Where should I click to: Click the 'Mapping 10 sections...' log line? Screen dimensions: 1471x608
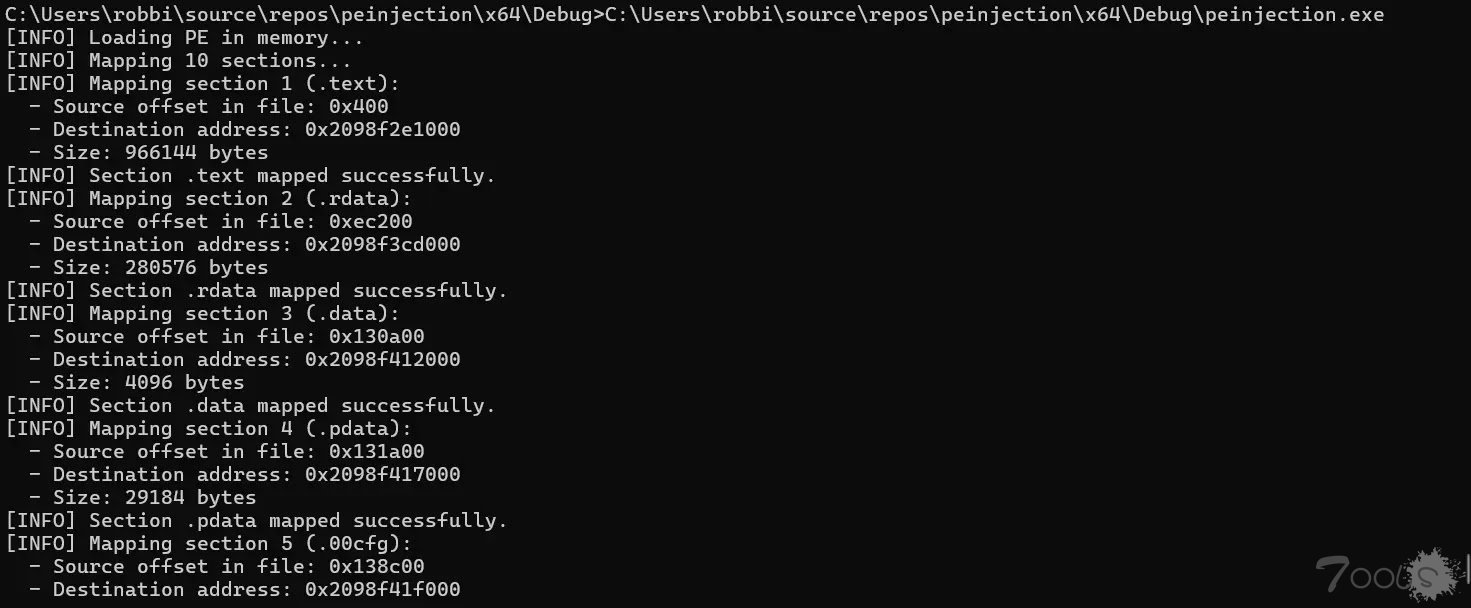pos(178,61)
